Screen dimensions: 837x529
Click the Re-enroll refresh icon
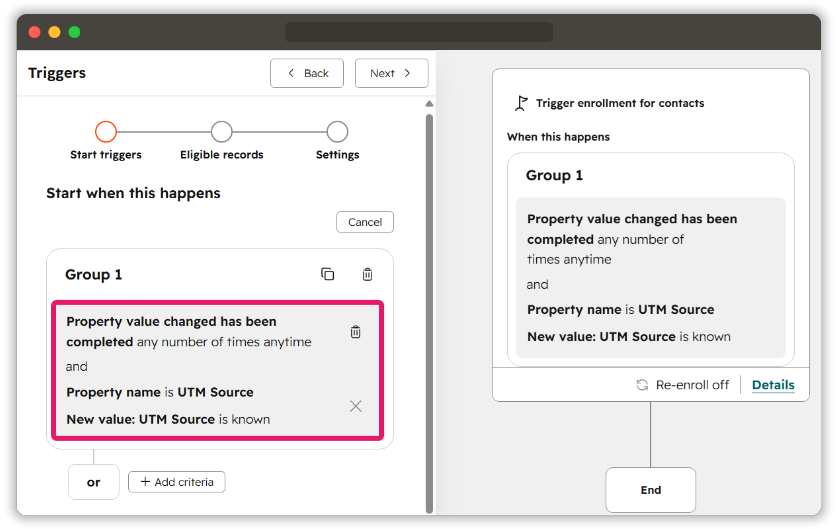pos(642,384)
